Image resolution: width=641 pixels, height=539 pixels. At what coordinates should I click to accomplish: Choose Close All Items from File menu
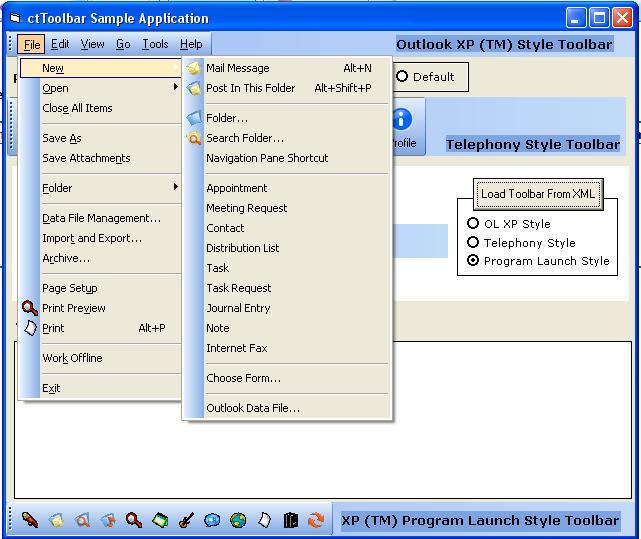point(100,108)
